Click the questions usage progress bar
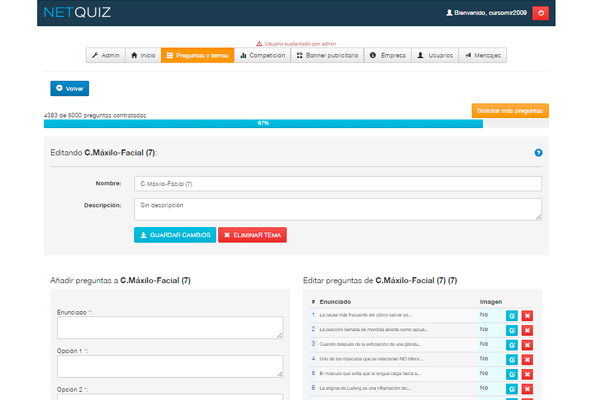This screenshot has height=400, width=600. 263,123
